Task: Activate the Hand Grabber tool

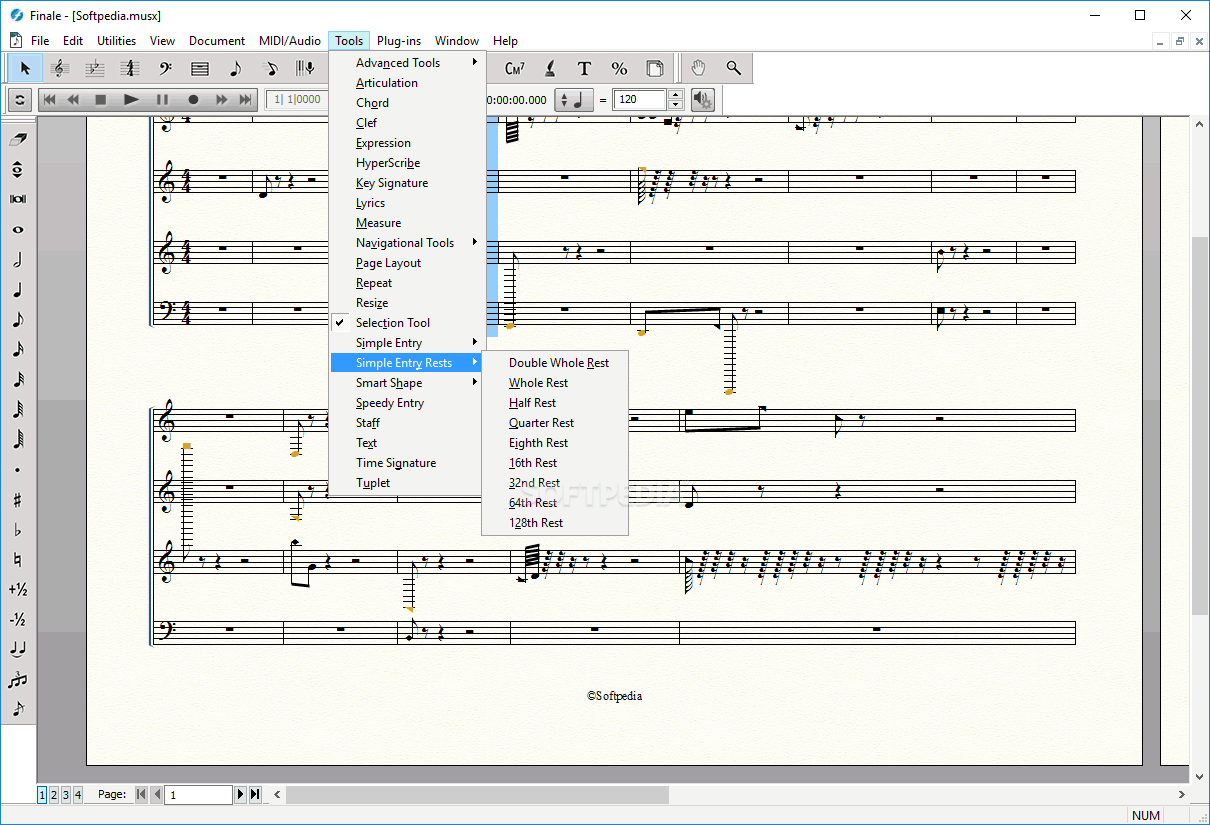Action: pos(699,68)
